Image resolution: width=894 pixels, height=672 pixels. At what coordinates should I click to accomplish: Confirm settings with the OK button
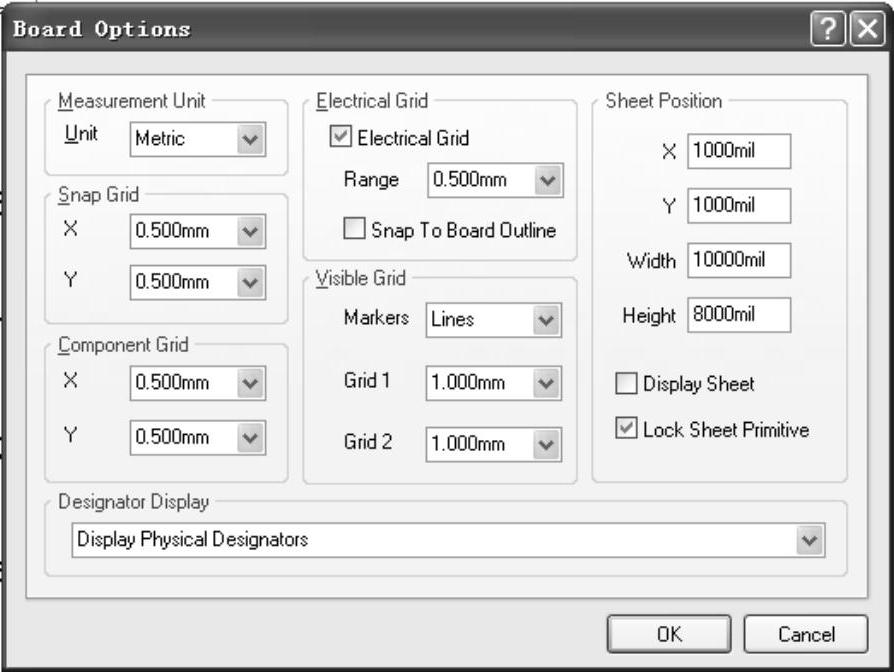coord(669,634)
